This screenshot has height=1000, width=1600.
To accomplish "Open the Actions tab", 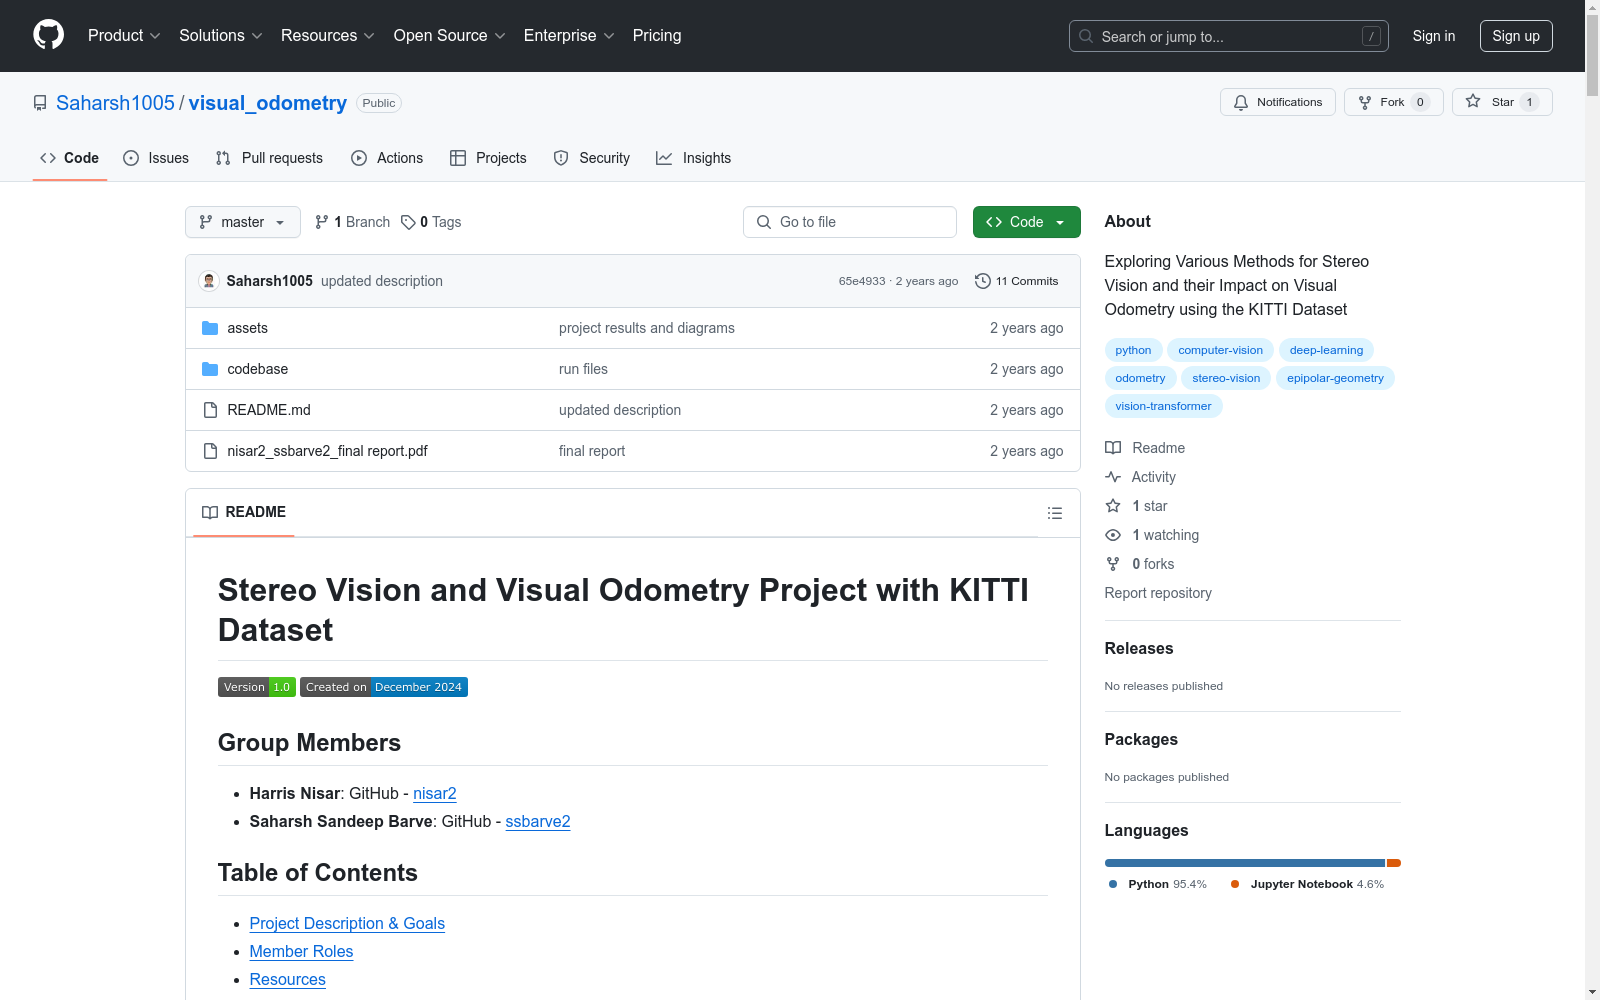I will pos(387,158).
